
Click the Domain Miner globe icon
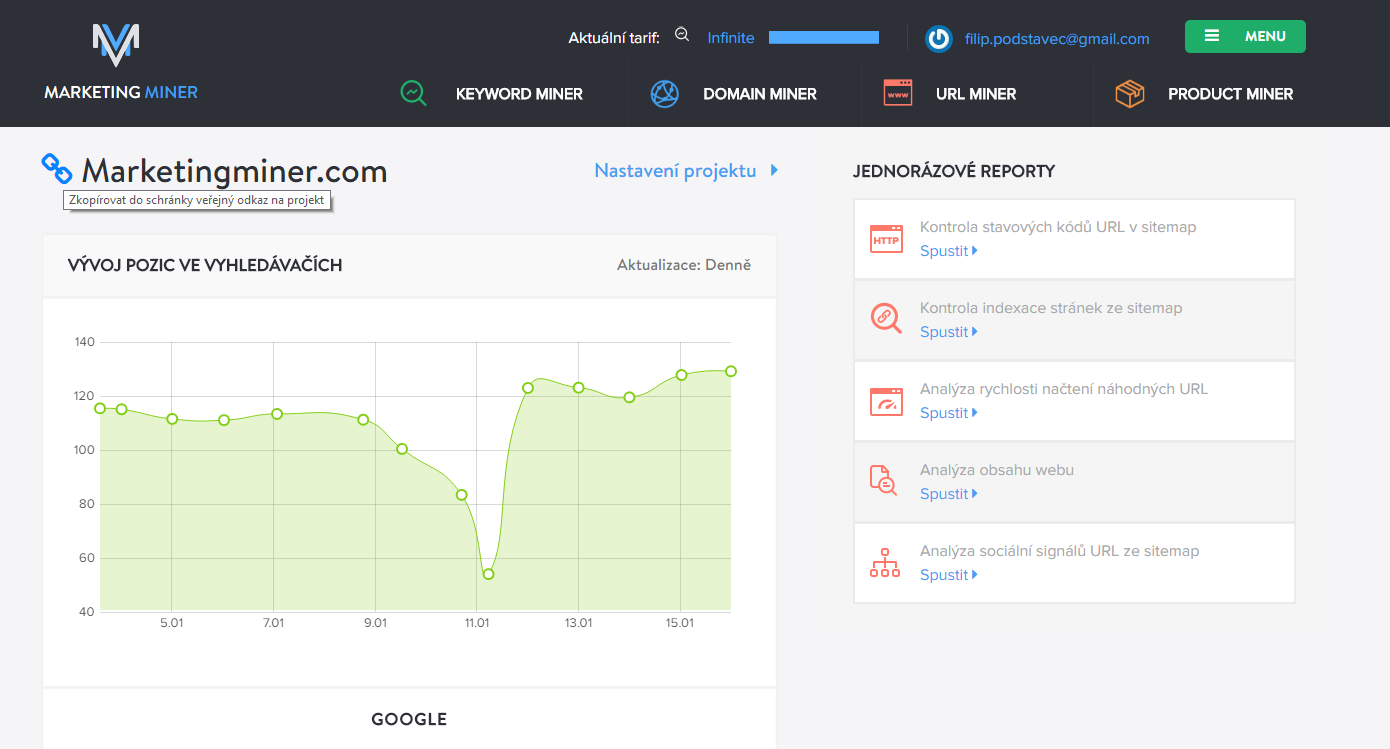(665, 94)
